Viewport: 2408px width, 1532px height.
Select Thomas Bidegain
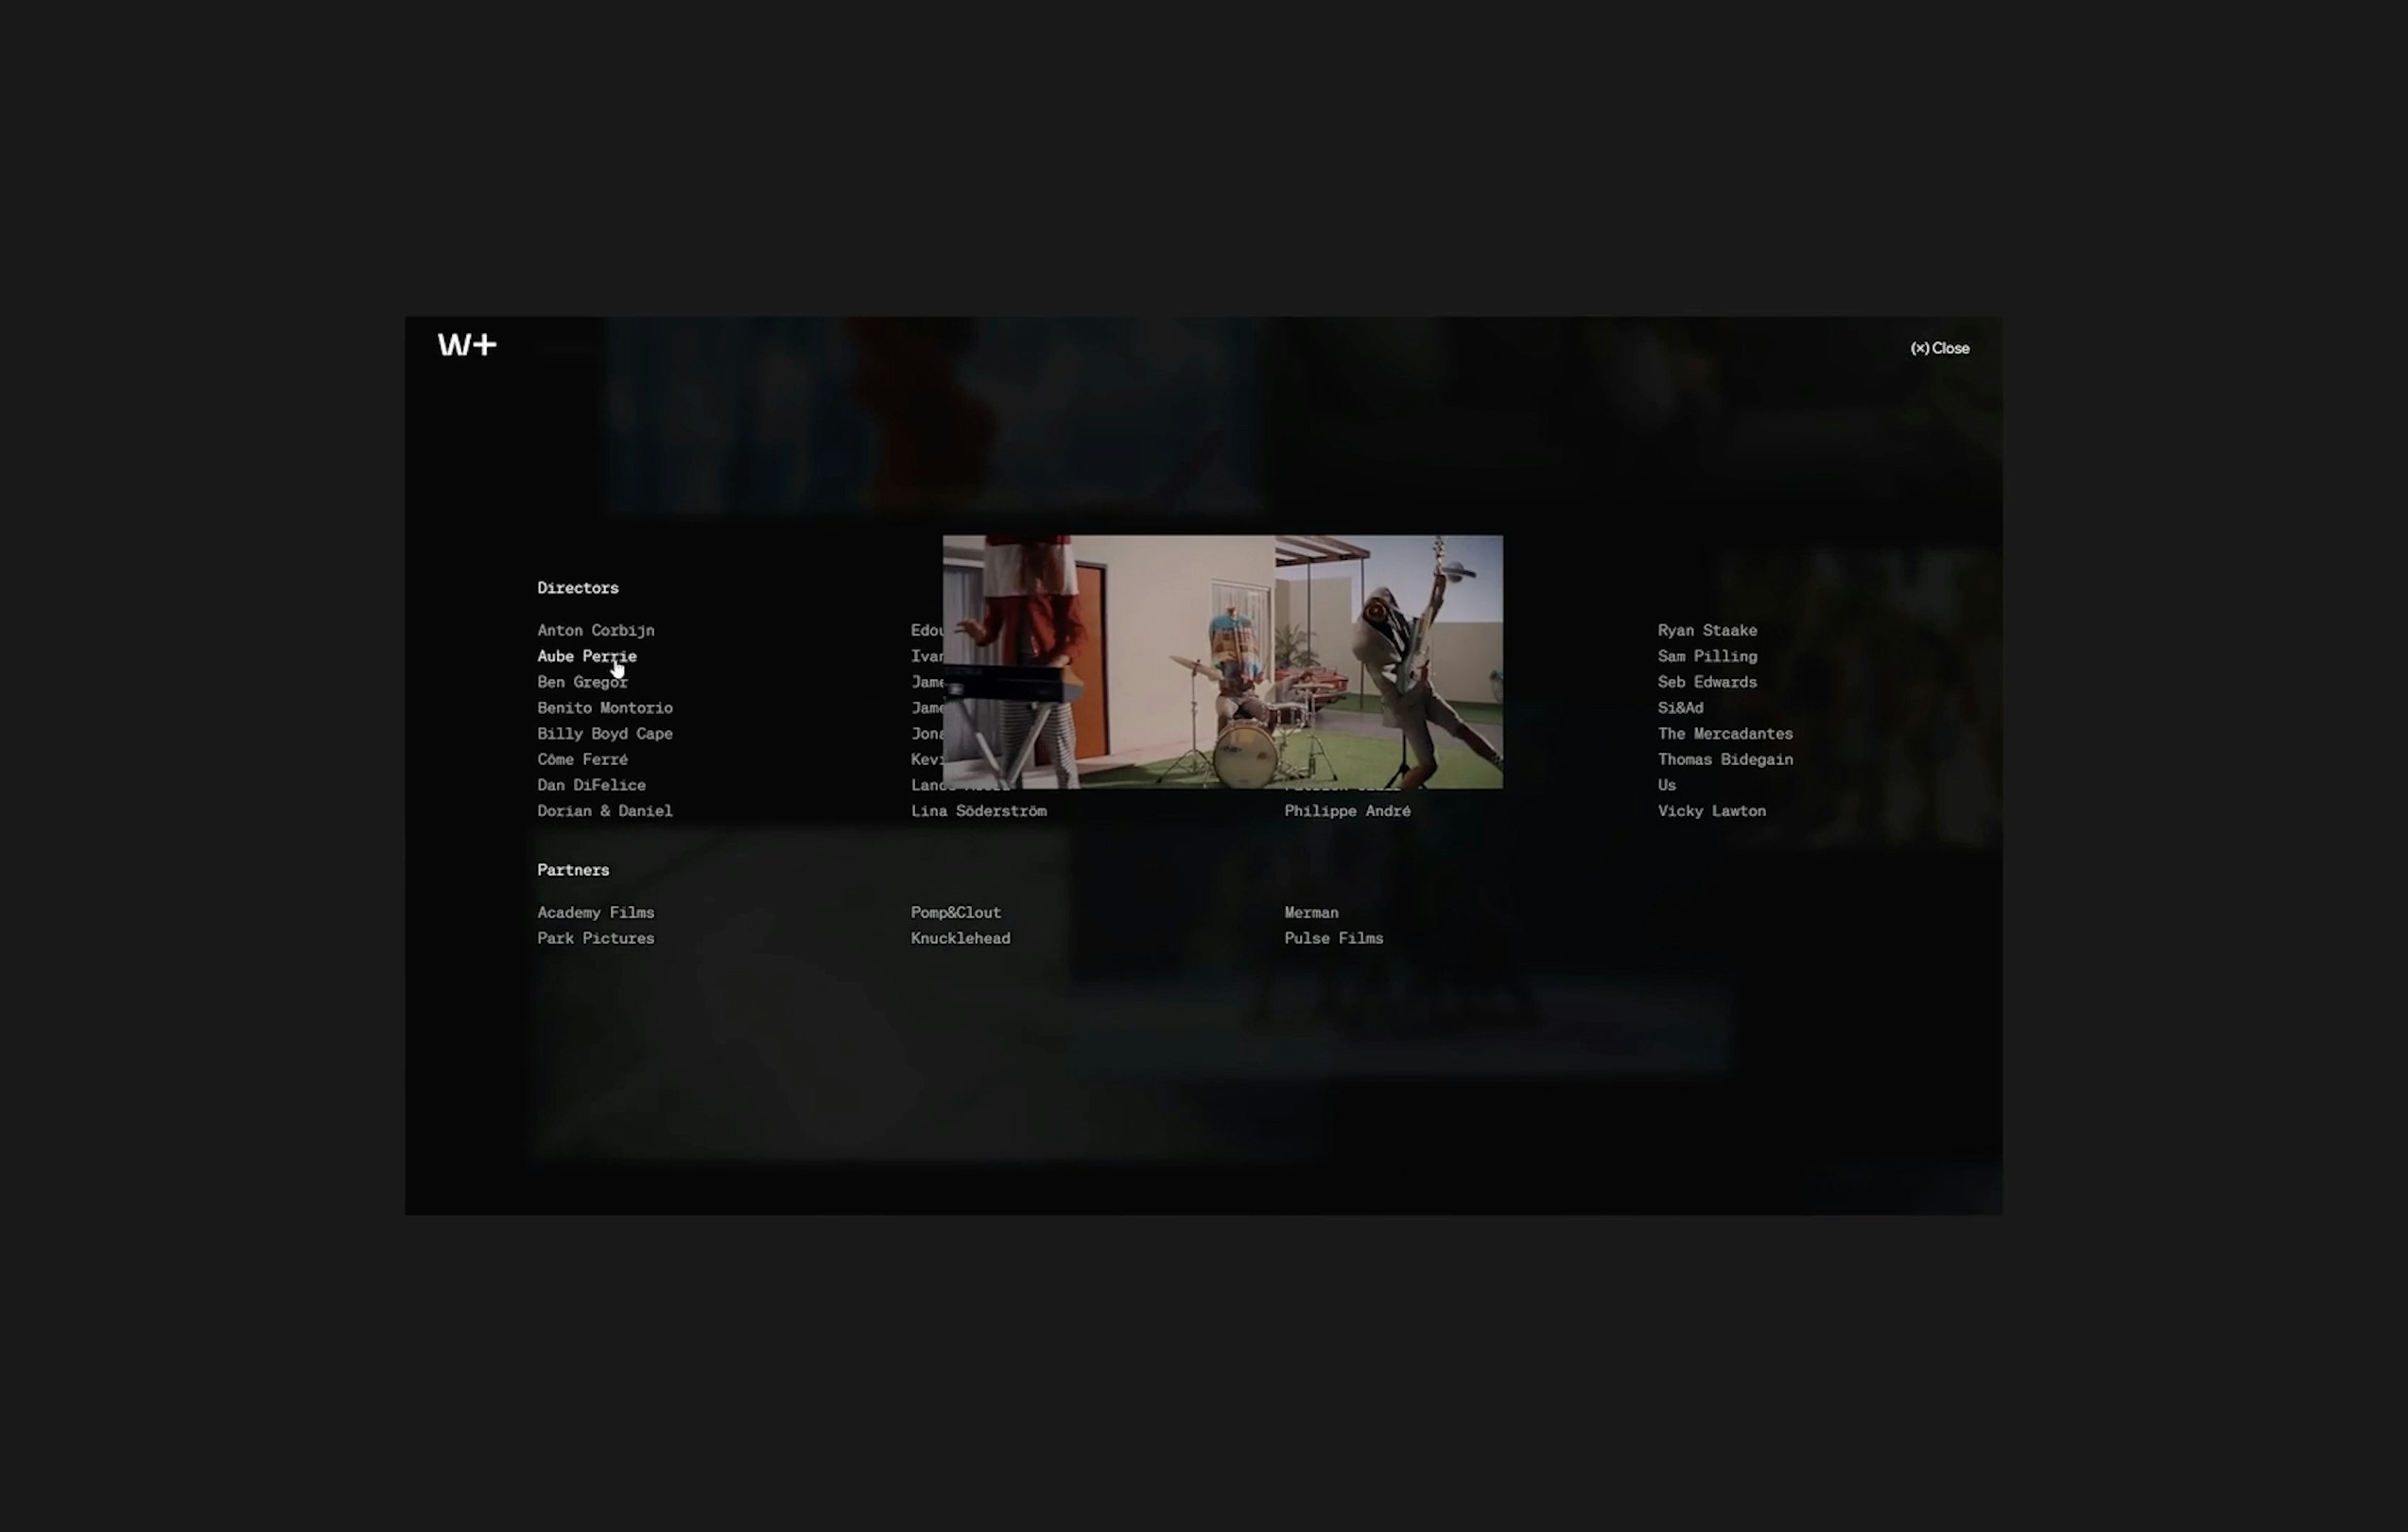tap(1726, 760)
